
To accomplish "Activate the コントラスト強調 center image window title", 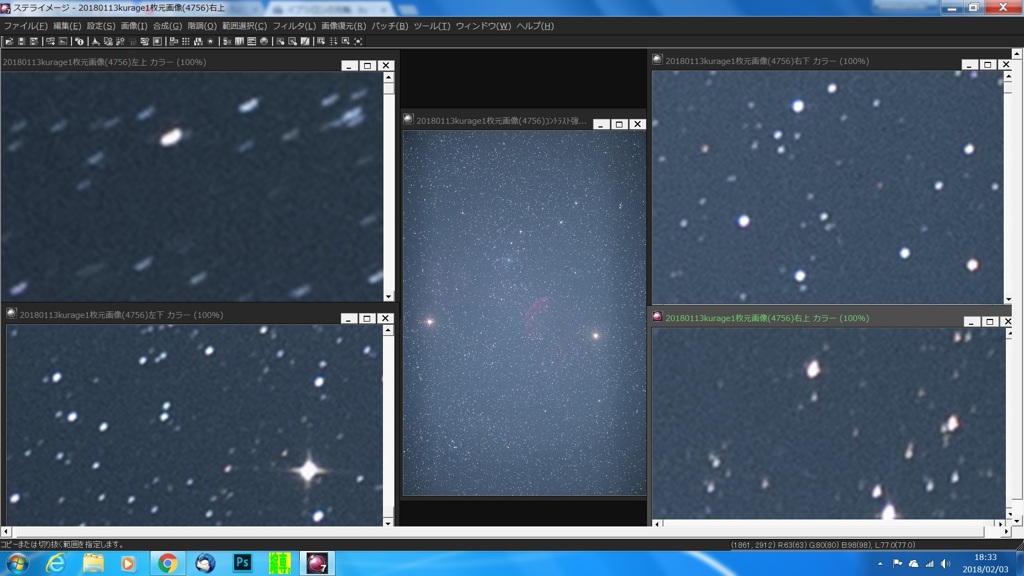I will pyautogui.click(x=501, y=121).
